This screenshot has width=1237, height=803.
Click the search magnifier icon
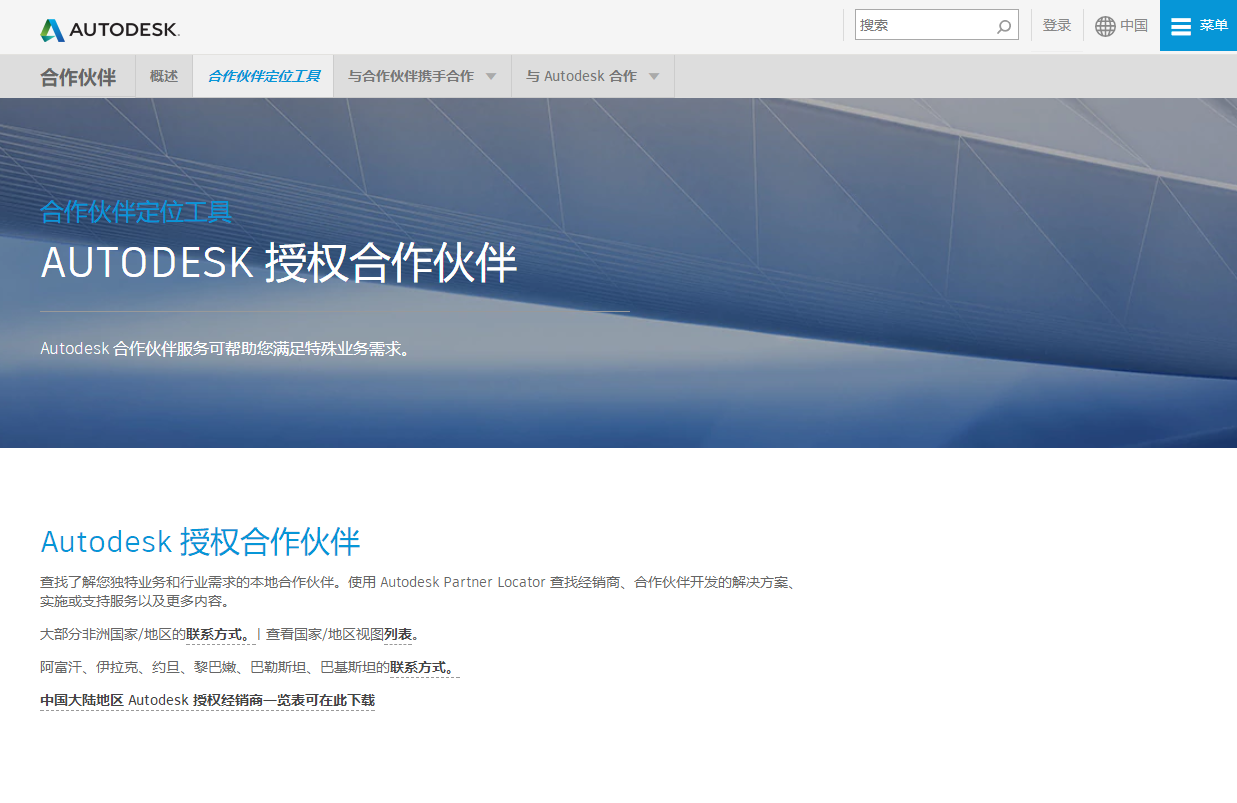[1004, 26]
